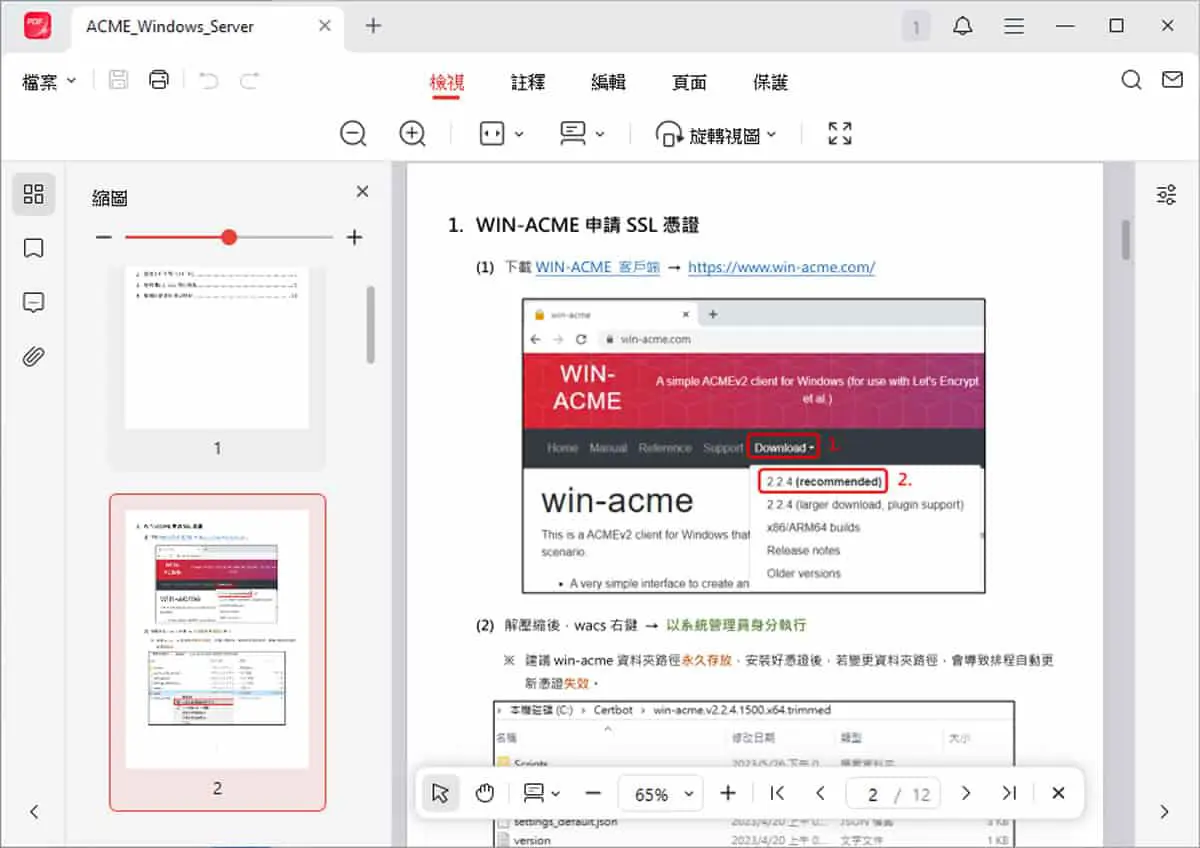
Task: Open the 旋轉視圖 rotate view dropdown
Action: click(x=715, y=134)
